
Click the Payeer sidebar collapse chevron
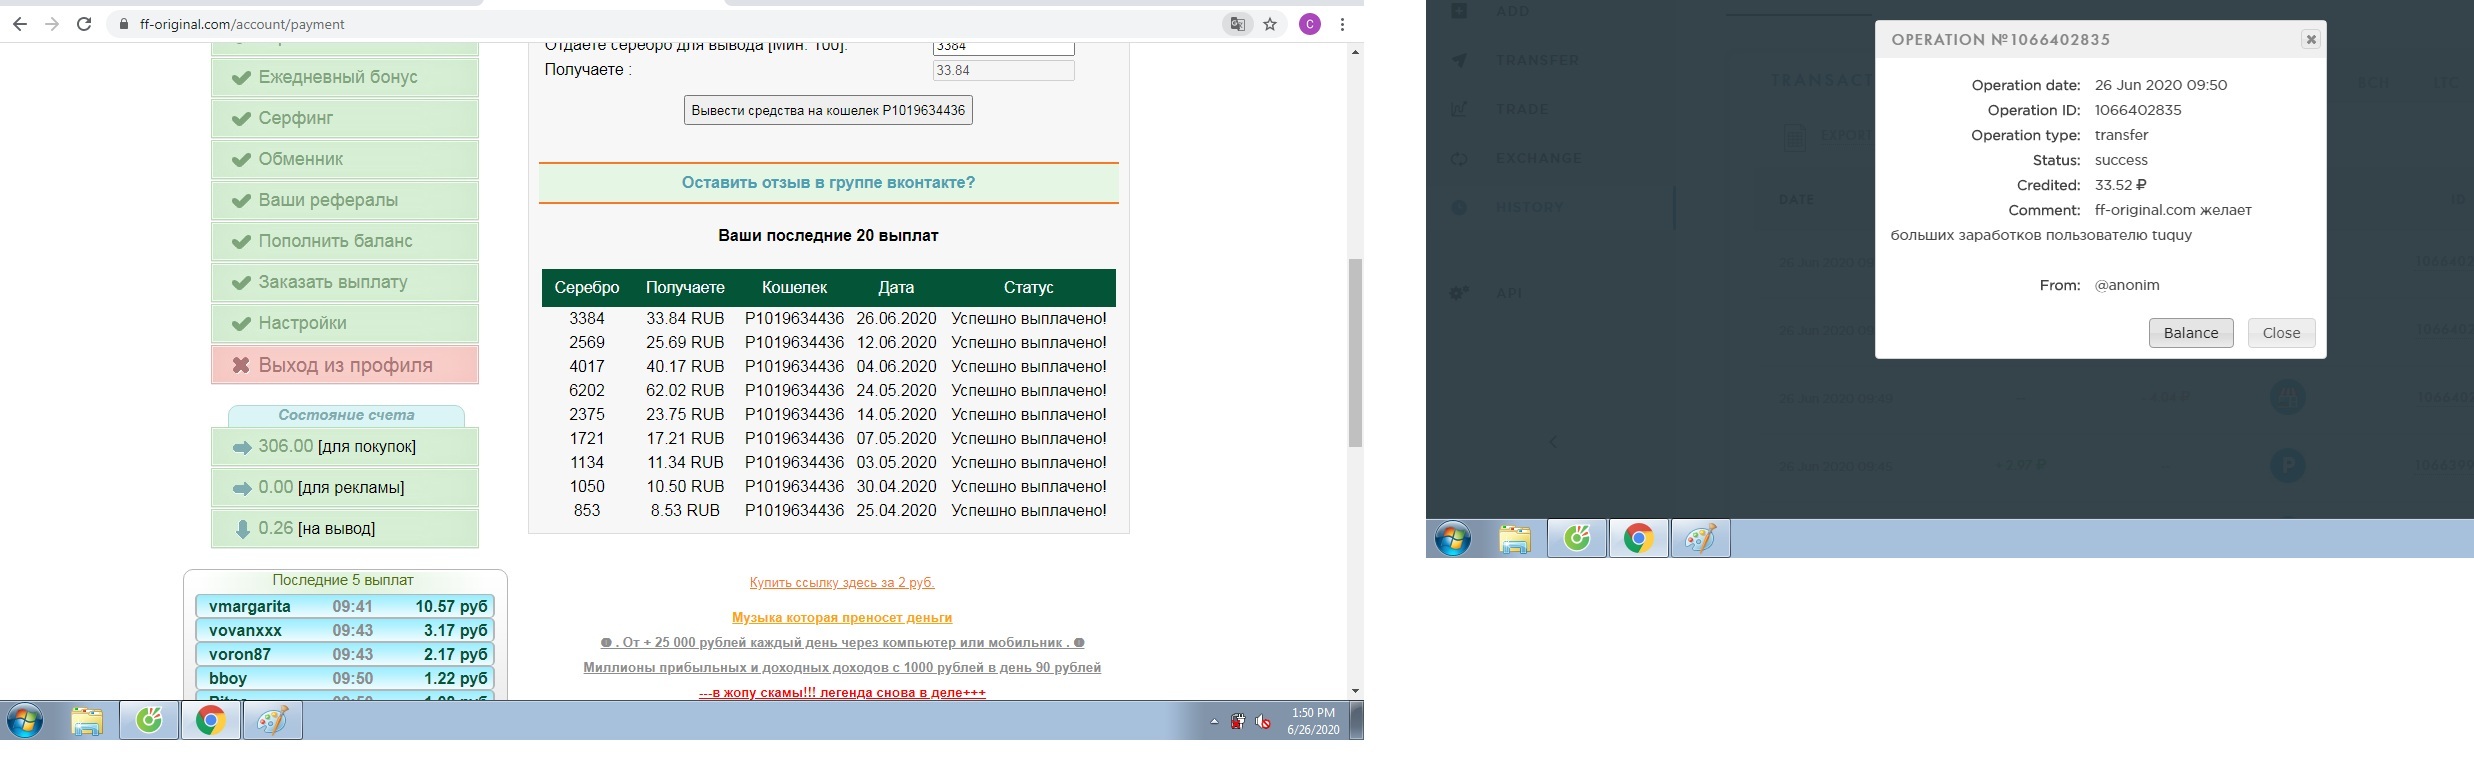1553,442
